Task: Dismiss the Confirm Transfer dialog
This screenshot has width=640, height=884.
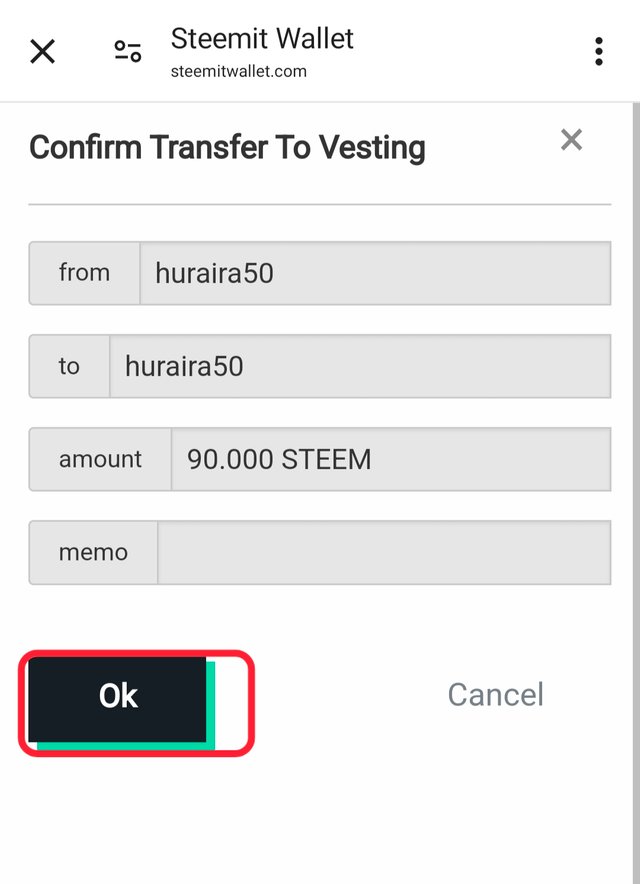Action: pos(571,139)
